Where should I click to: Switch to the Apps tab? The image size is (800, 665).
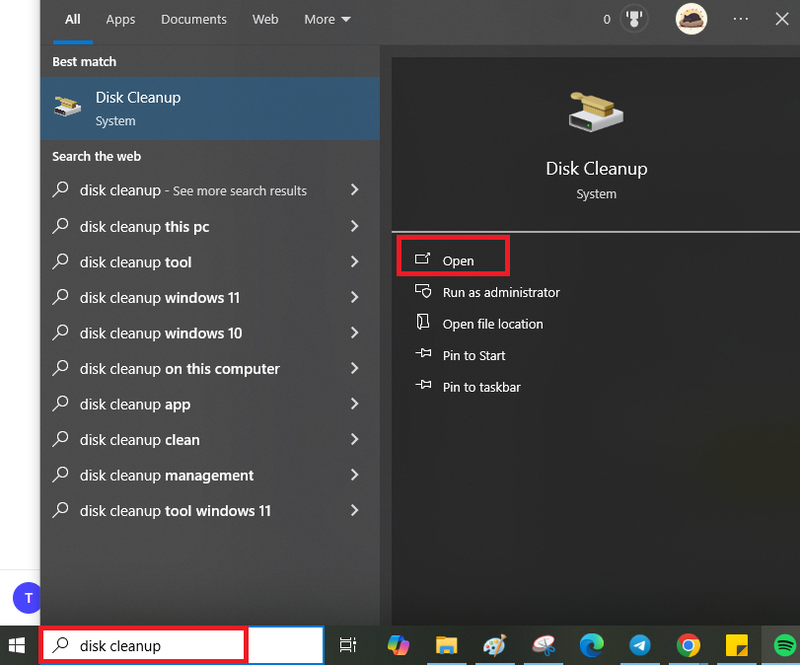click(x=120, y=19)
